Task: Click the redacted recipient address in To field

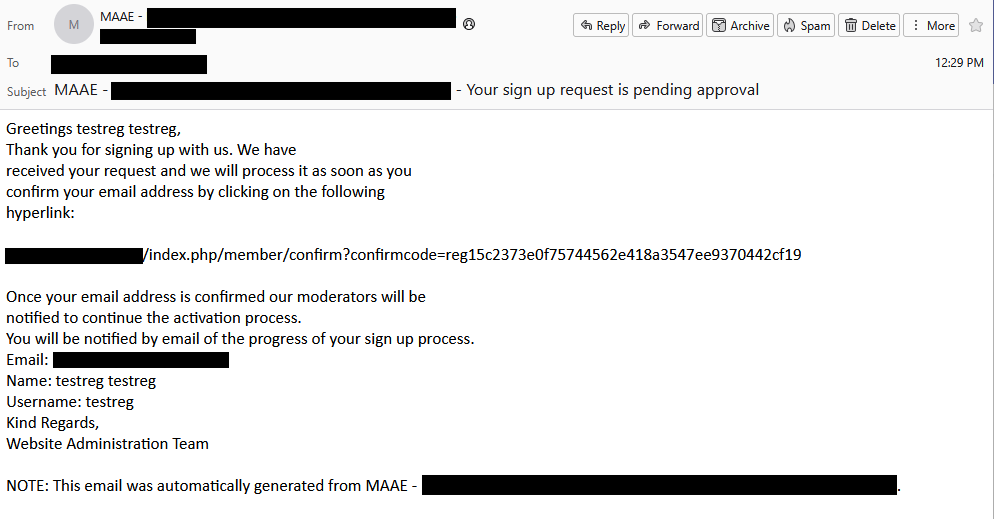Action: [x=129, y=64]
